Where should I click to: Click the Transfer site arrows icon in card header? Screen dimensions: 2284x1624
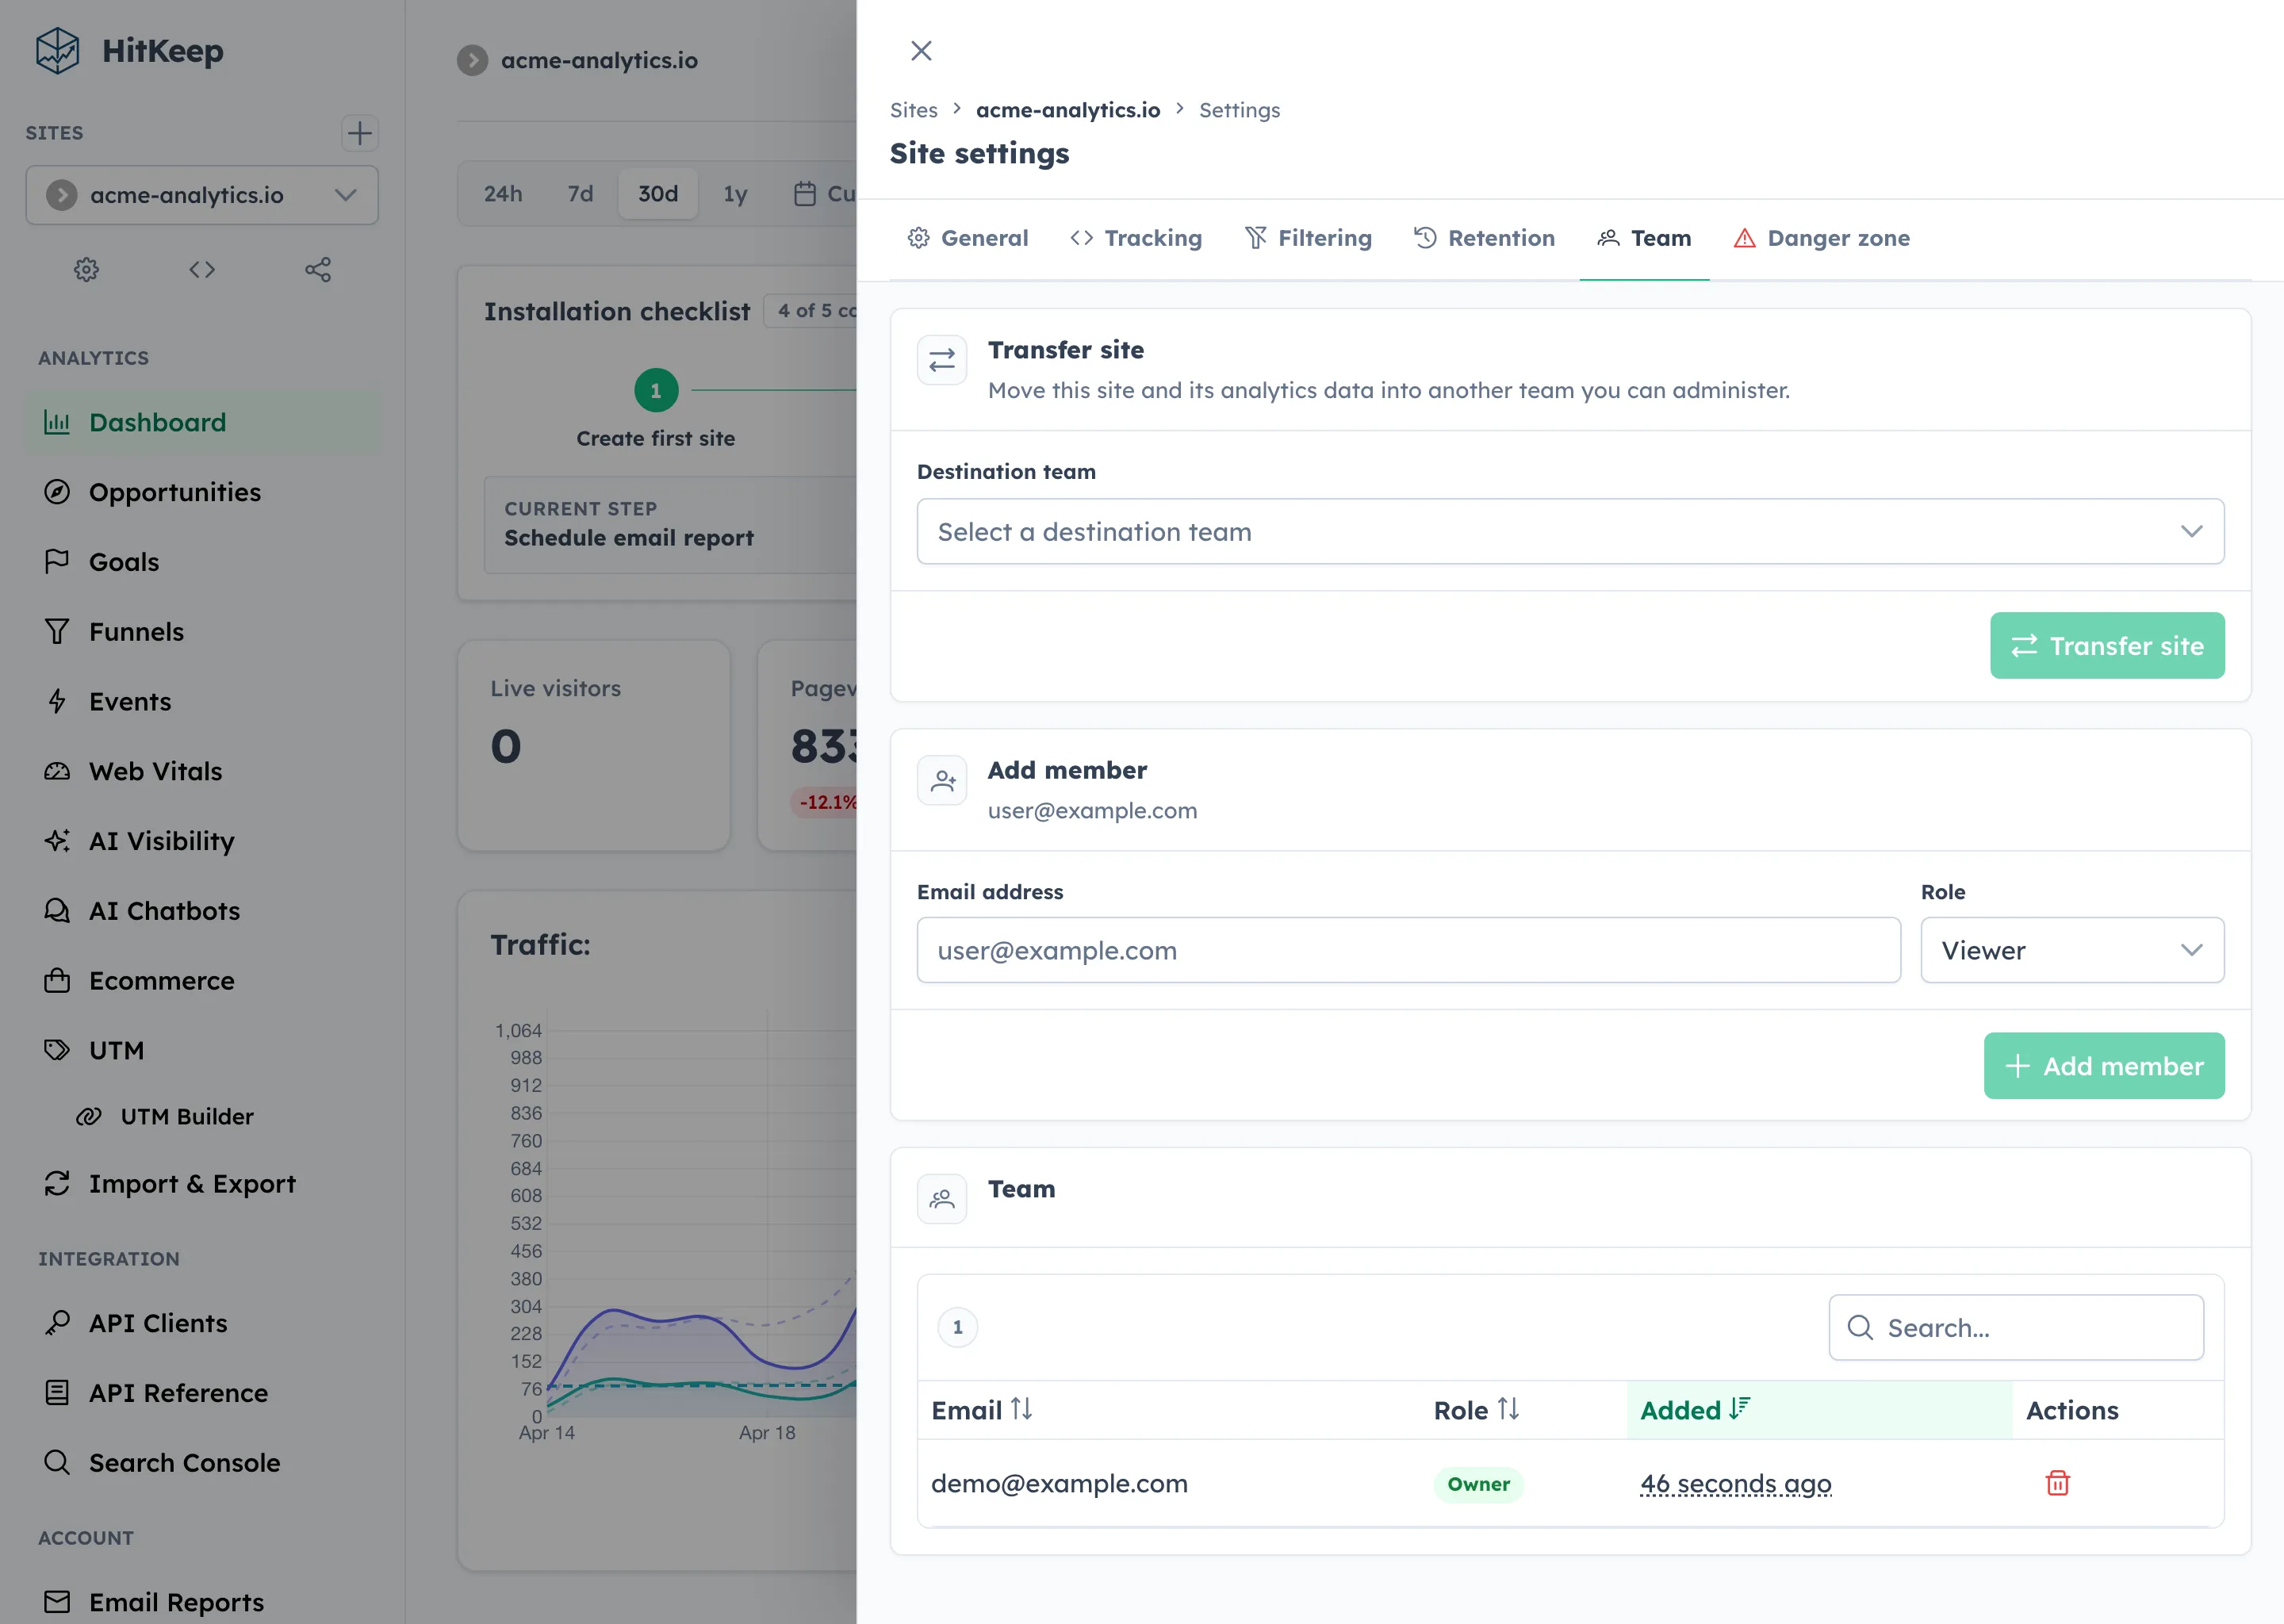[x=942, y=360]
